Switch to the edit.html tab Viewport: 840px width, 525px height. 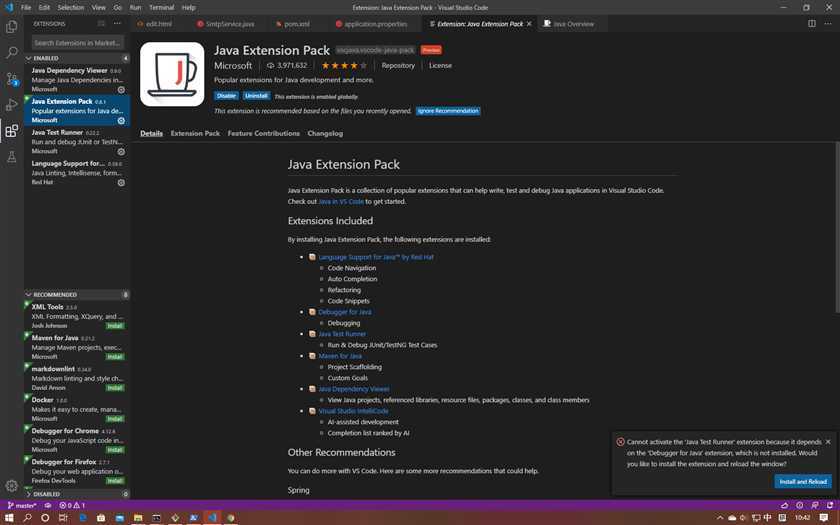[x=159, y=24]
